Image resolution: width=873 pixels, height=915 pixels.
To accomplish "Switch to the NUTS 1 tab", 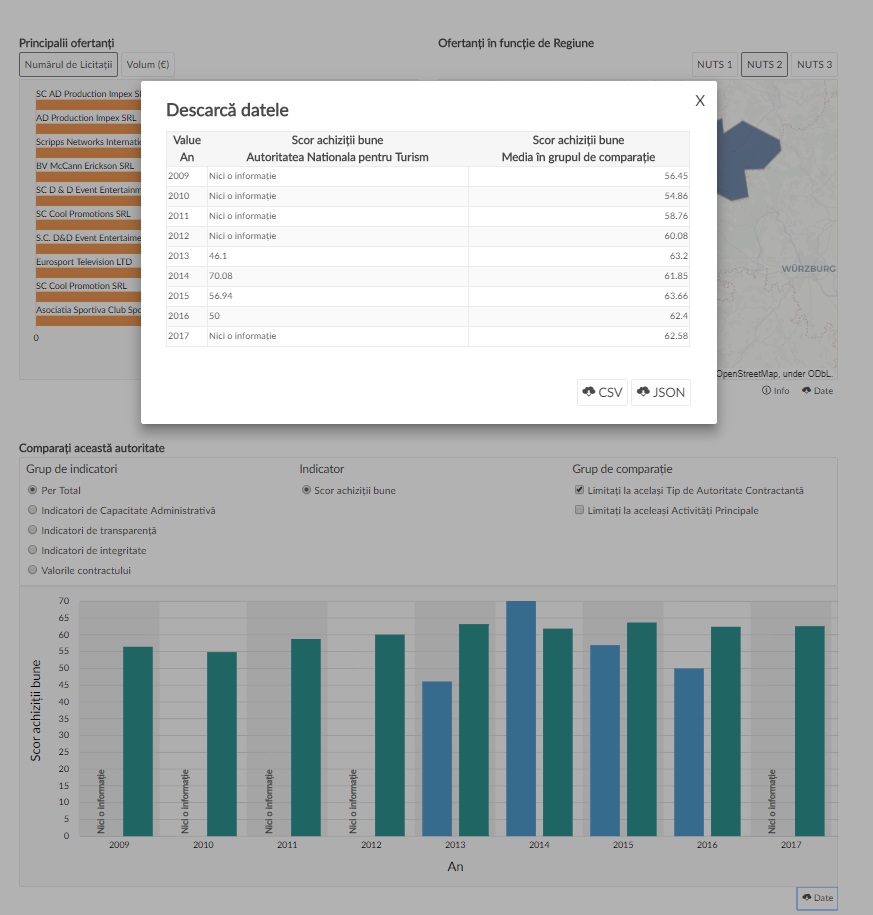I will pyautogui.click(x=714, y=65).
